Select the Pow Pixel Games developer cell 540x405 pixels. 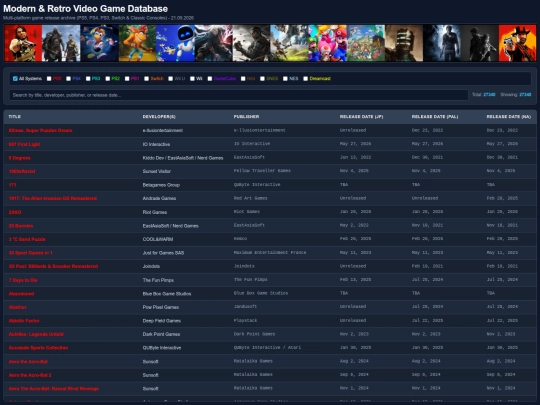tap(160, 307)
